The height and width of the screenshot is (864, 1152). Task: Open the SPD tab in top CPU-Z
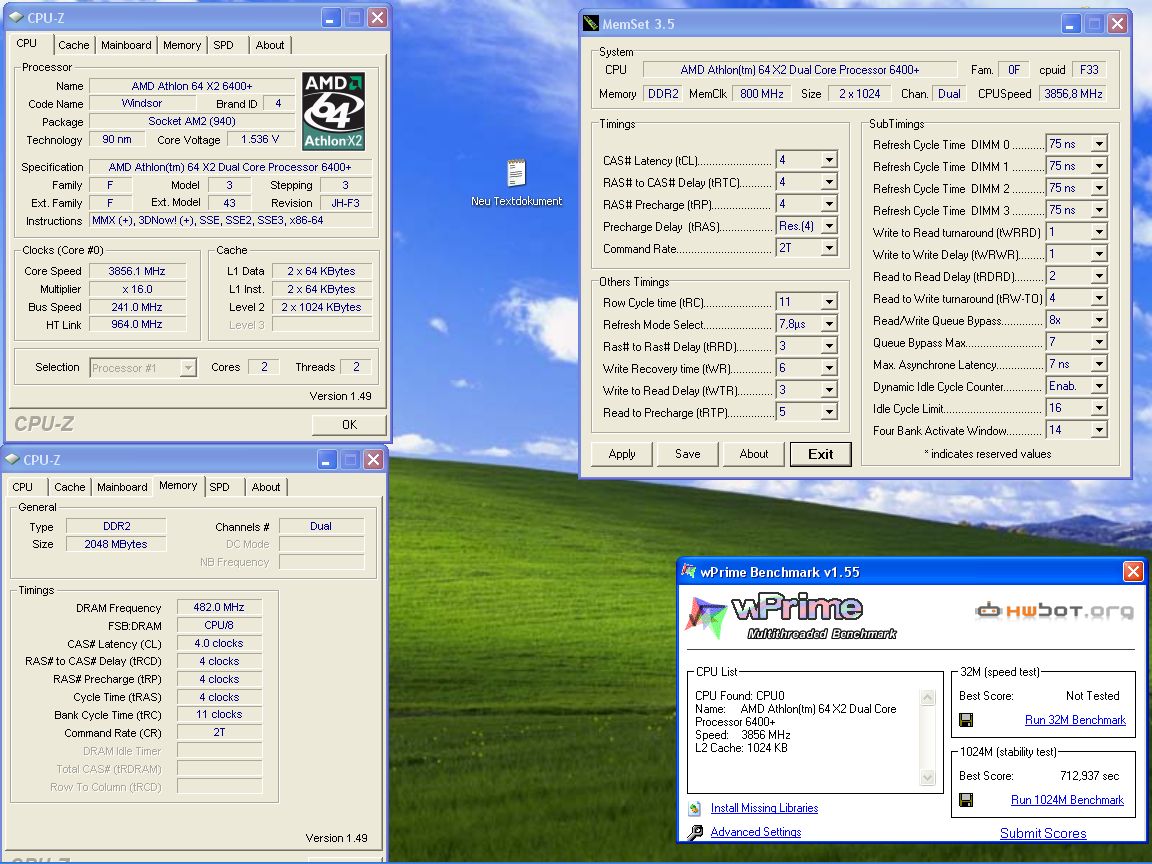[223, 45]
